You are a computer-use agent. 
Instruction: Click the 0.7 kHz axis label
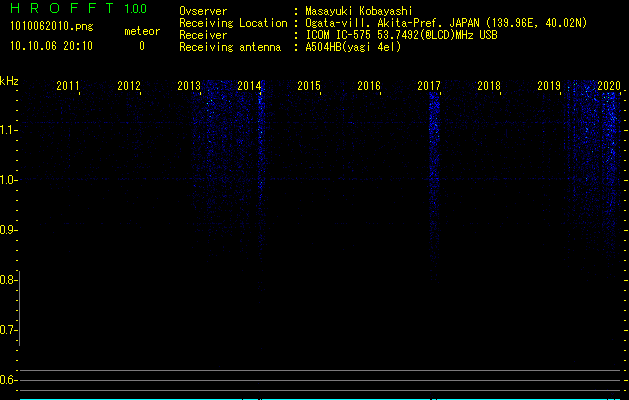pyautogui.click(x=8, y=330)
